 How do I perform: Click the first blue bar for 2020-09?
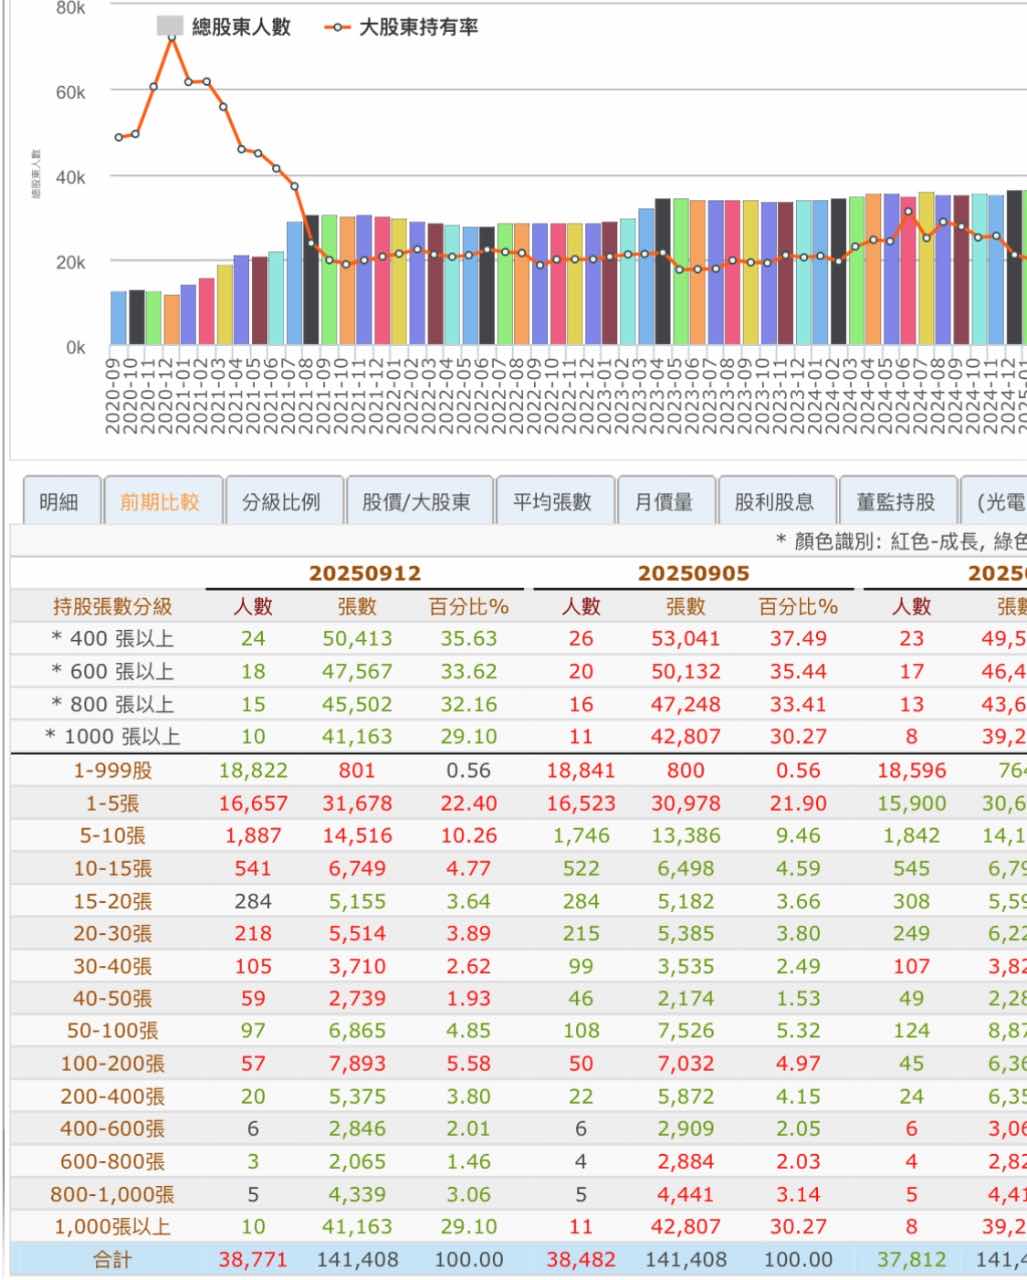(x=119, y=319)
